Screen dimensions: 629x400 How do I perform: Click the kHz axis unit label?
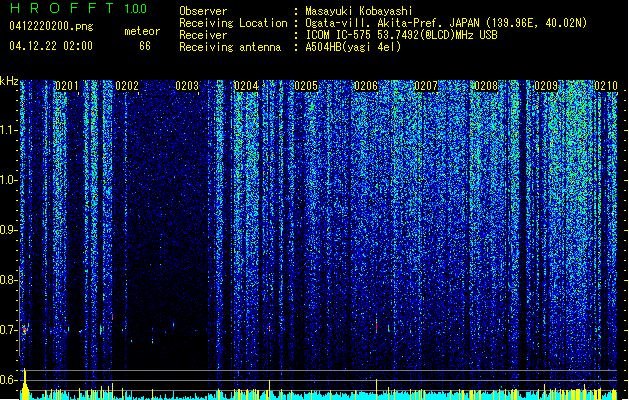(9, 81)
